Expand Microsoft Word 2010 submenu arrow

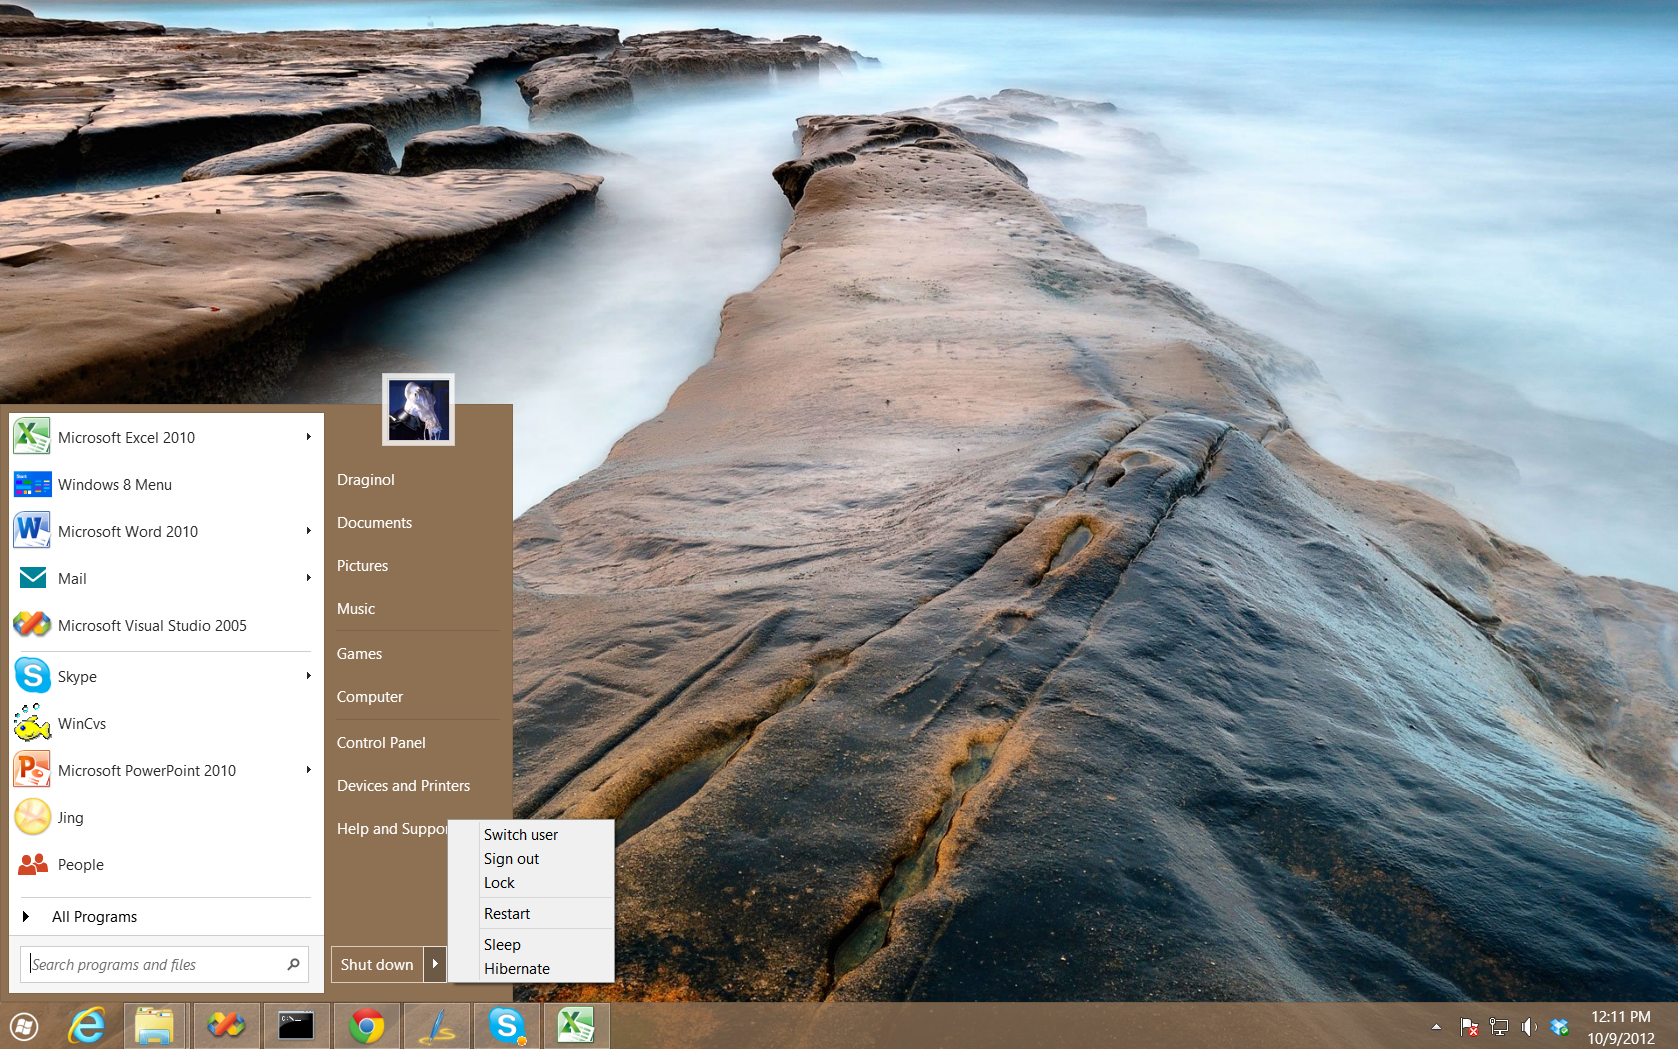click(309, 531)
